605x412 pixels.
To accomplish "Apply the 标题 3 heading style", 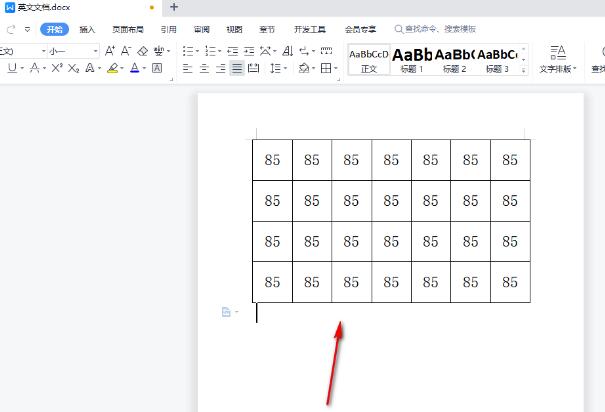I will click(x=497, y=60).
